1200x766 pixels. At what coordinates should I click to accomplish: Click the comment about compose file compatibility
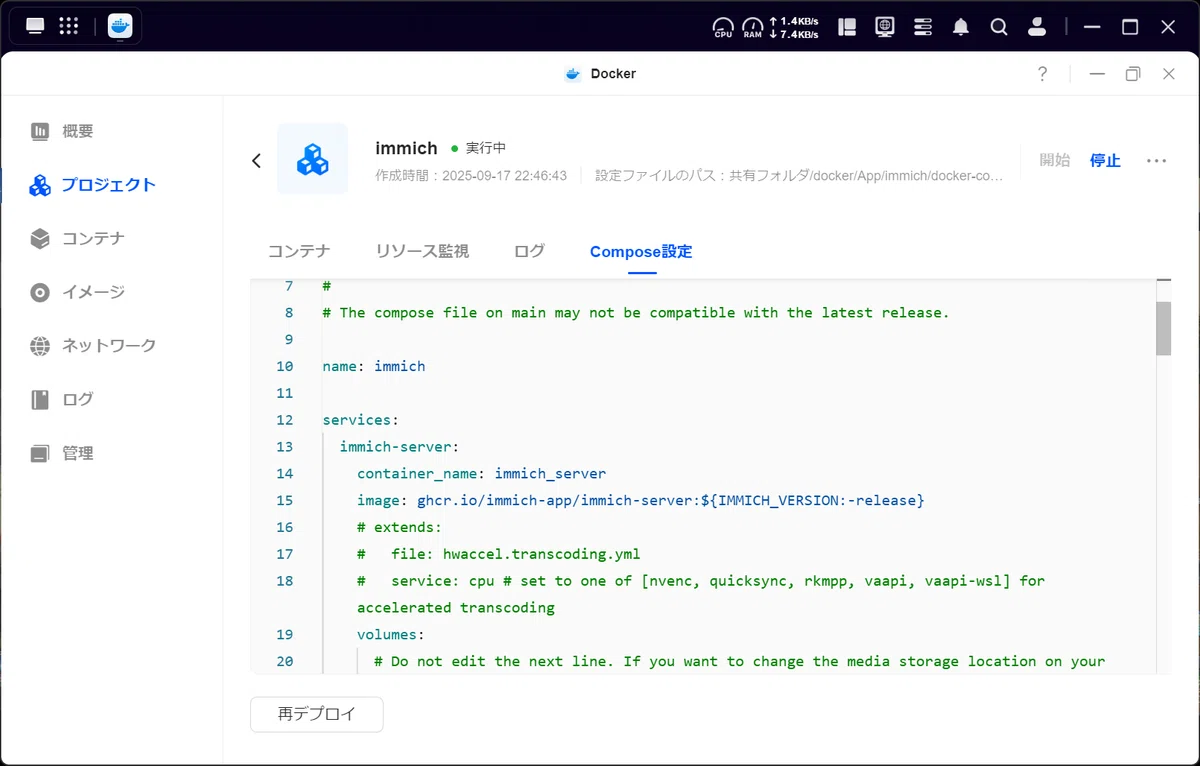coord(636,313)
